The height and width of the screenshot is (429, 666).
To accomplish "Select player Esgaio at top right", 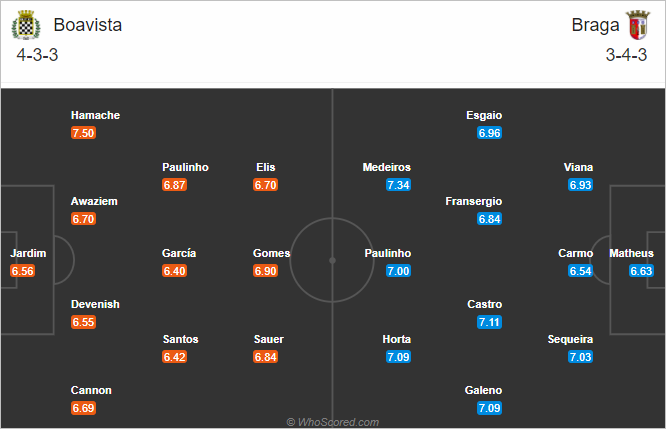I will pos(484,115).
